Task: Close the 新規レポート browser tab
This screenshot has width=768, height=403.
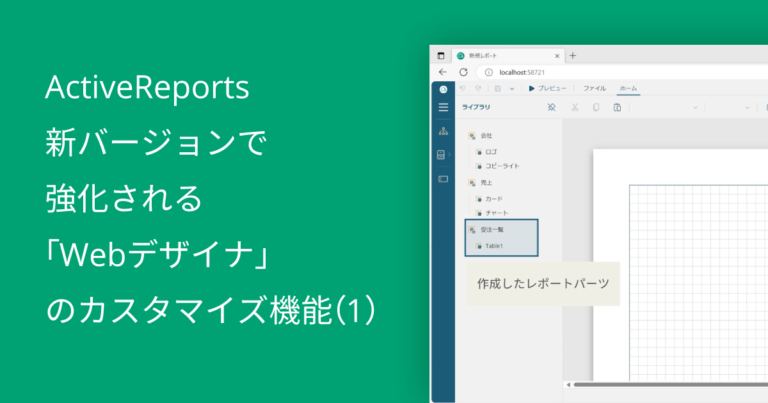Action: [557, 56]
